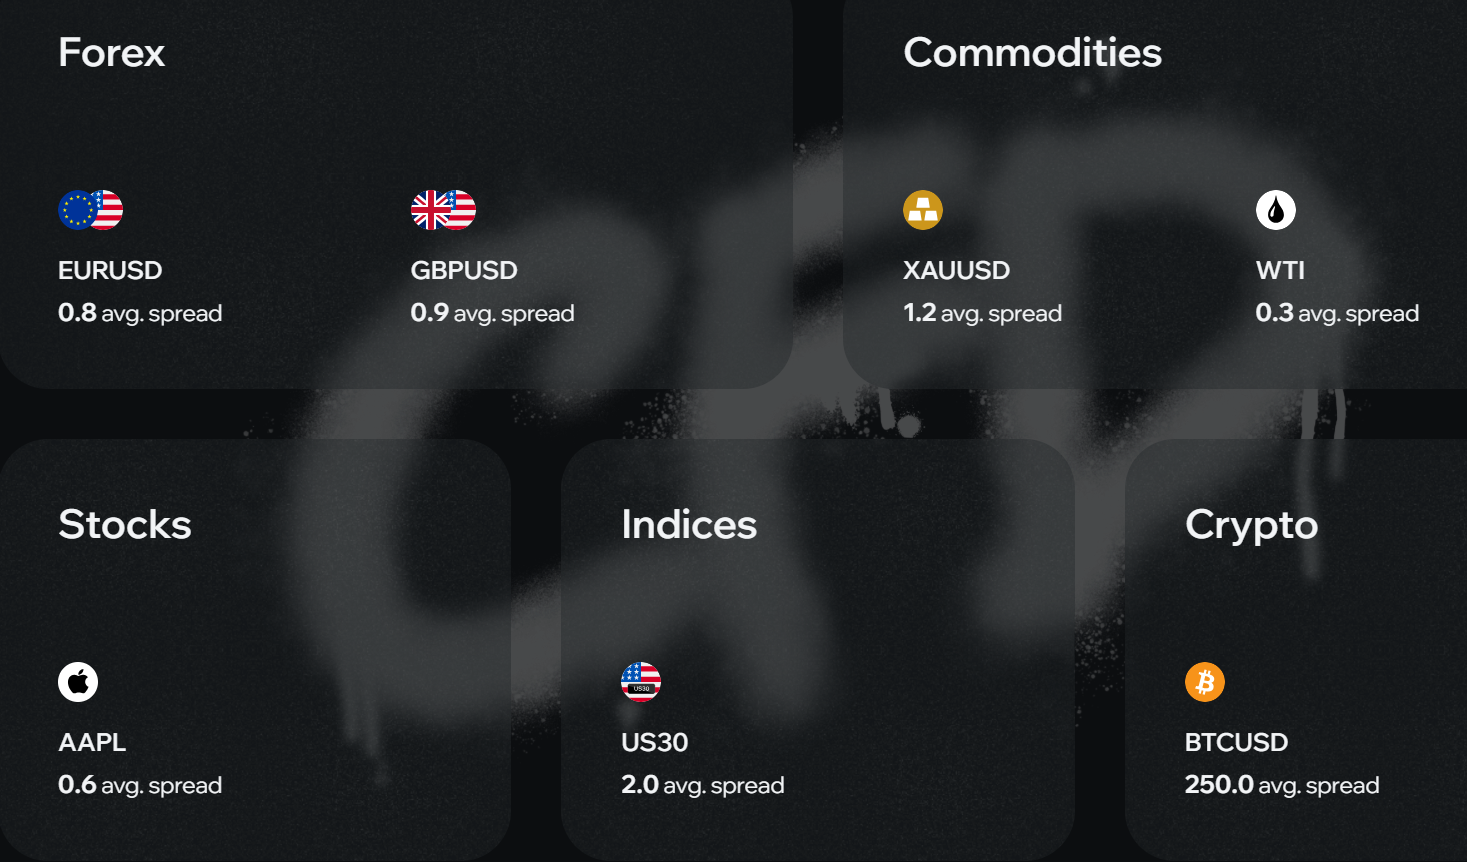The height and width of the screenshot is (862, 1467).
Task: Open the Commodities category heading
Action: coord(1032,53)
